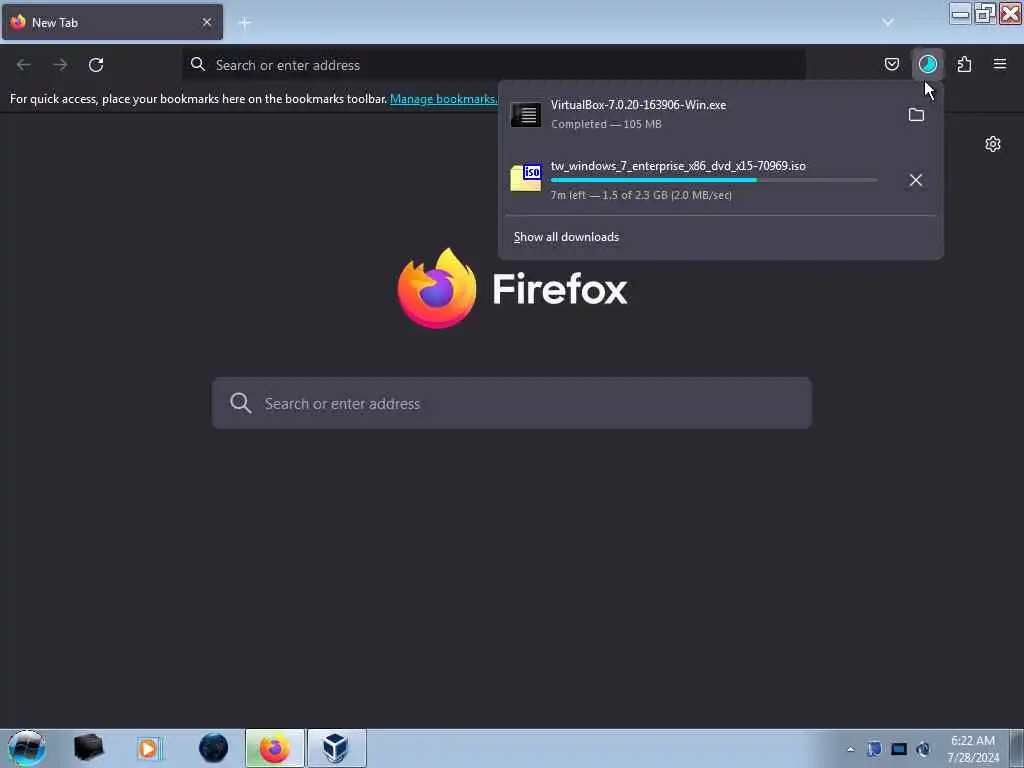This screenshot has width=1024, height=768.
Task: Open new tab personalize gear icon
Action: point(993,144)
